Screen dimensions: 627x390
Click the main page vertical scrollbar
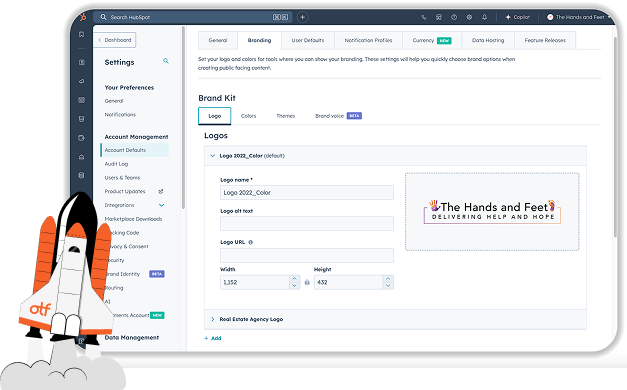click(x=615, y=137)
